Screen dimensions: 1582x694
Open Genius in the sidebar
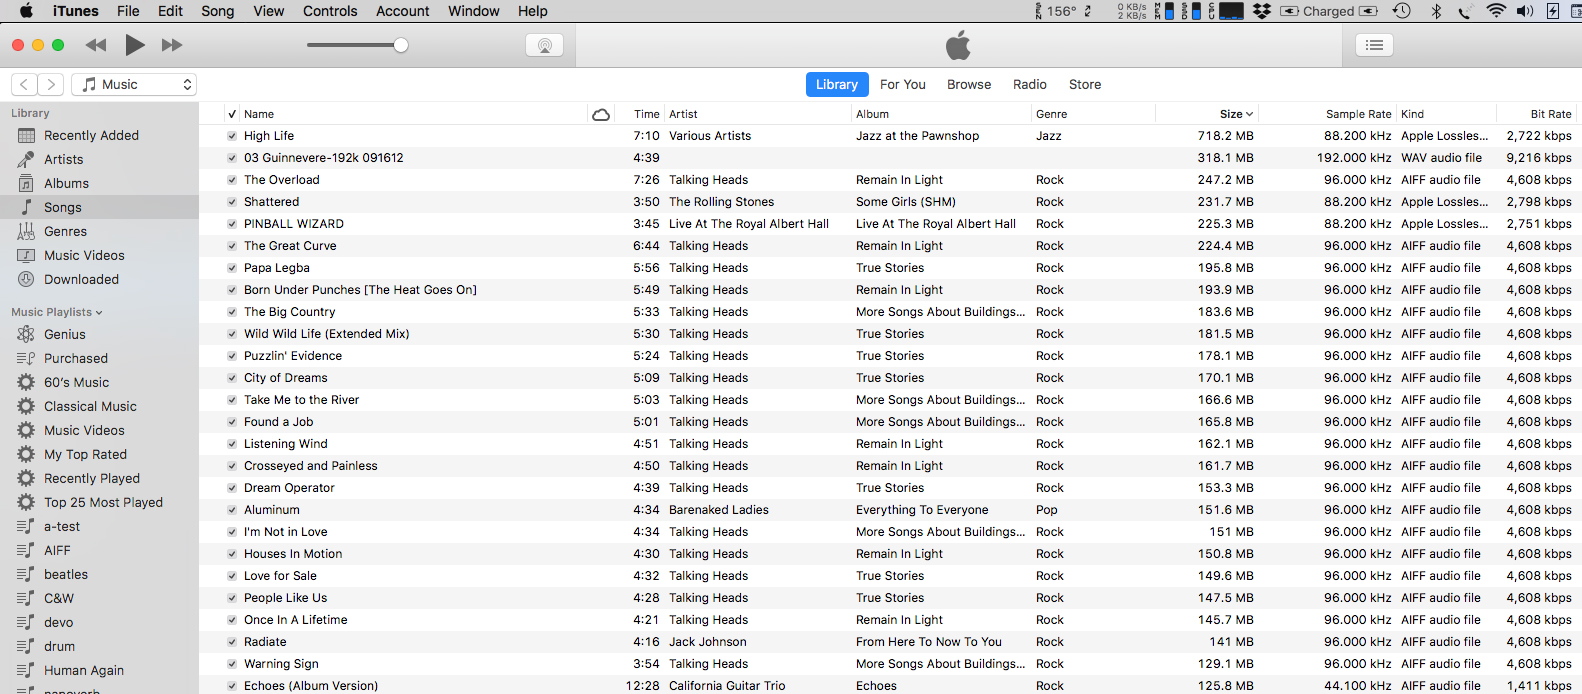coord(64,334)
